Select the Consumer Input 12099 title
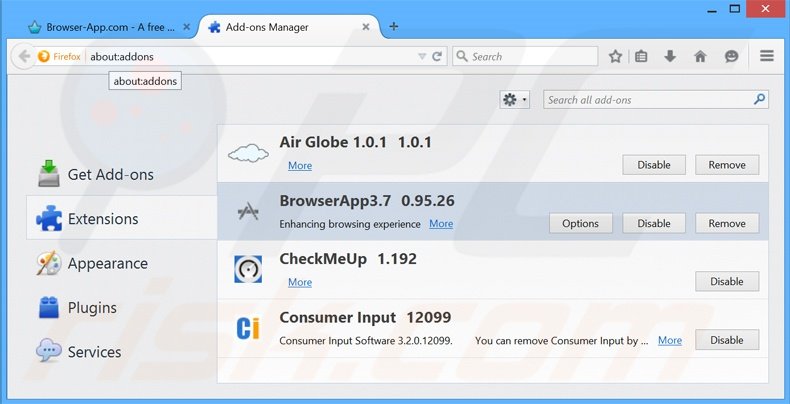Screen dimensions: 790x404 pos(365,317)
